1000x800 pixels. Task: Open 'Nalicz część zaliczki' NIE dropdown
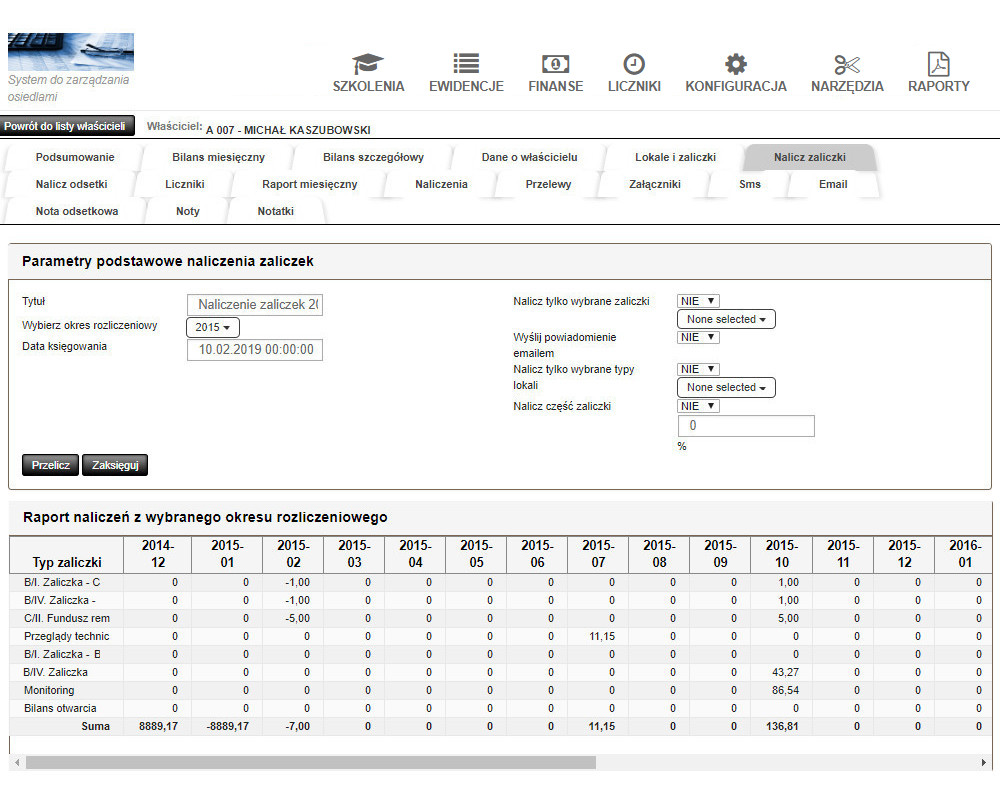(698, 406)
